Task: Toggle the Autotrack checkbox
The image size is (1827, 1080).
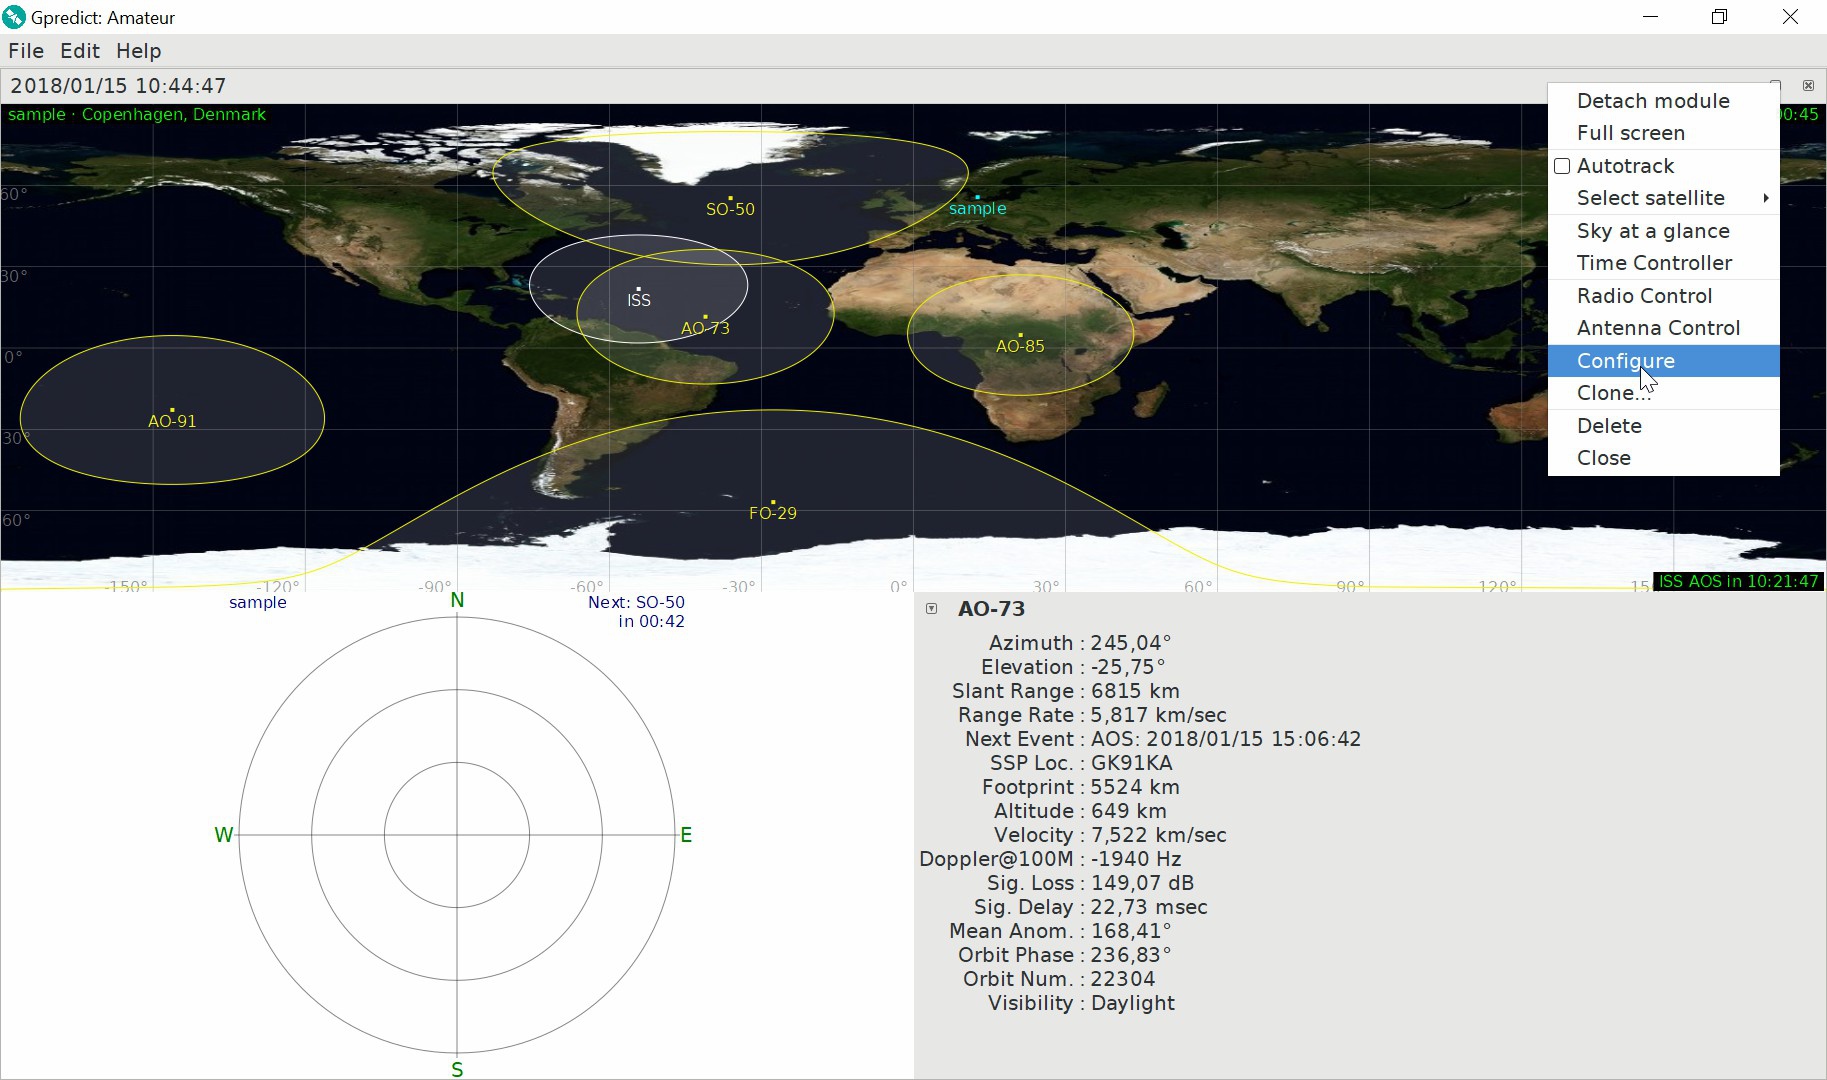Action: pyautogui.click(x=1562, y=166)
